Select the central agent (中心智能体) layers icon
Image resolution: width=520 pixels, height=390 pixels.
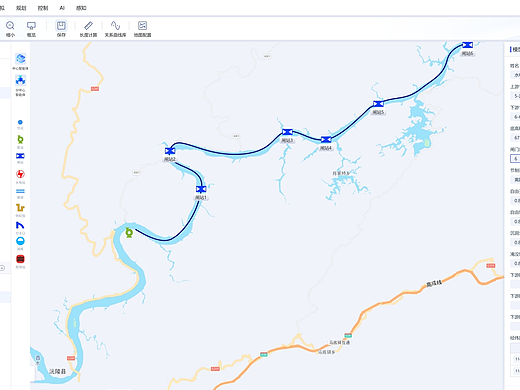click(21, 59)
